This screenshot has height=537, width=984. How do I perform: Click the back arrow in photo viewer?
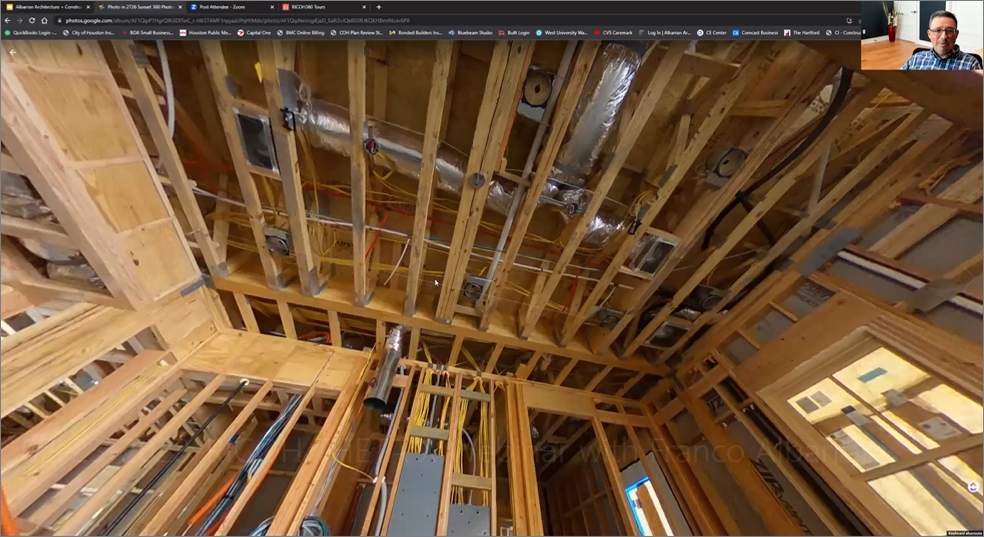[13, 52]
